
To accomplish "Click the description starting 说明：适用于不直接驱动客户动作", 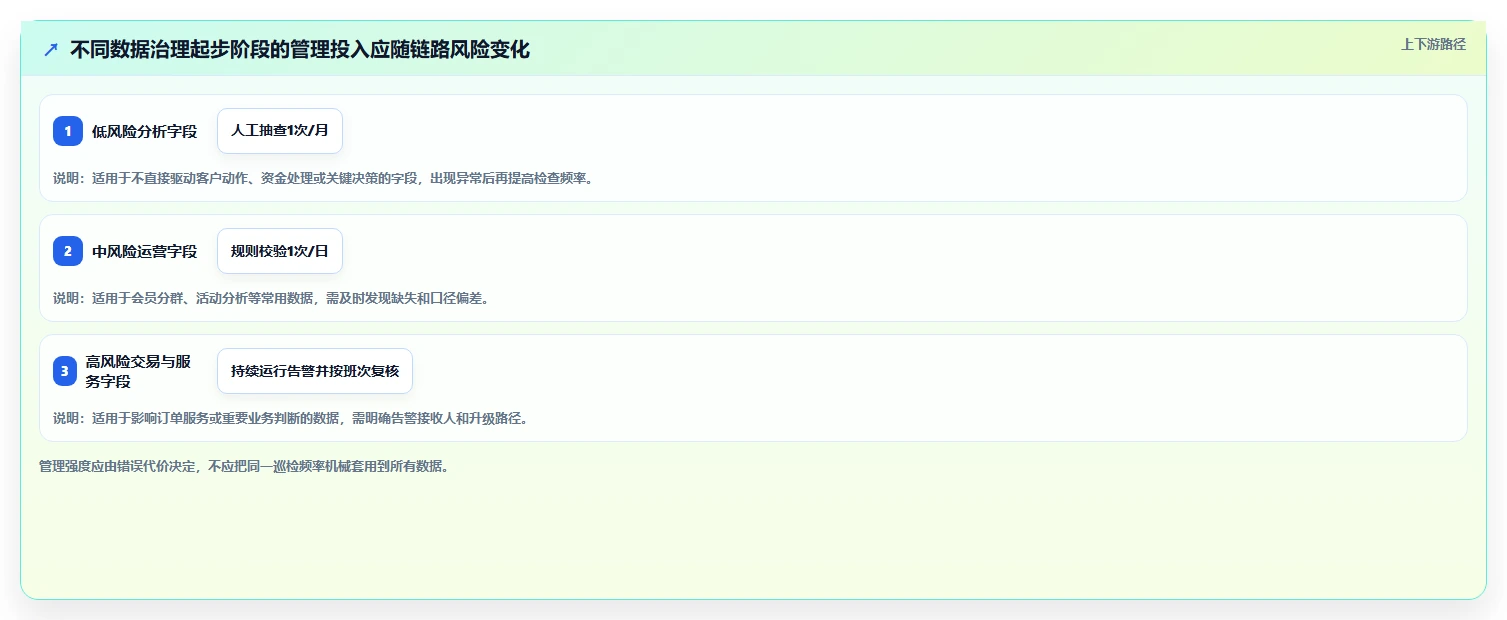I will click(x=323, y=178).
